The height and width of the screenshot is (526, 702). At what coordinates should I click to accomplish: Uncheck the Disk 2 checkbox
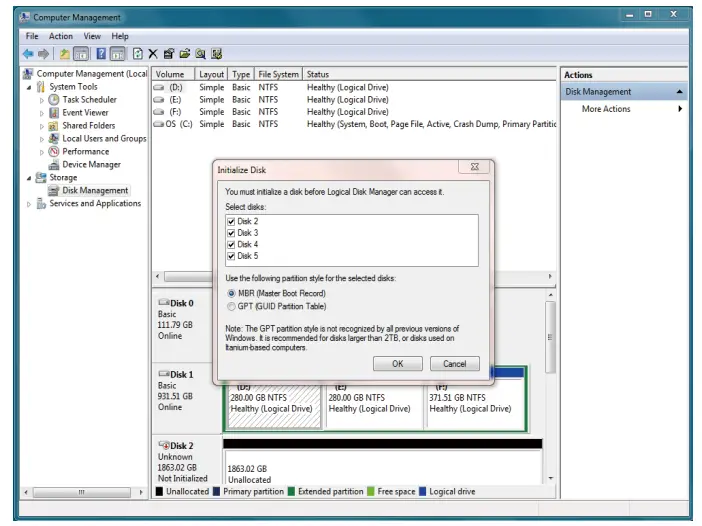point(231,221)
